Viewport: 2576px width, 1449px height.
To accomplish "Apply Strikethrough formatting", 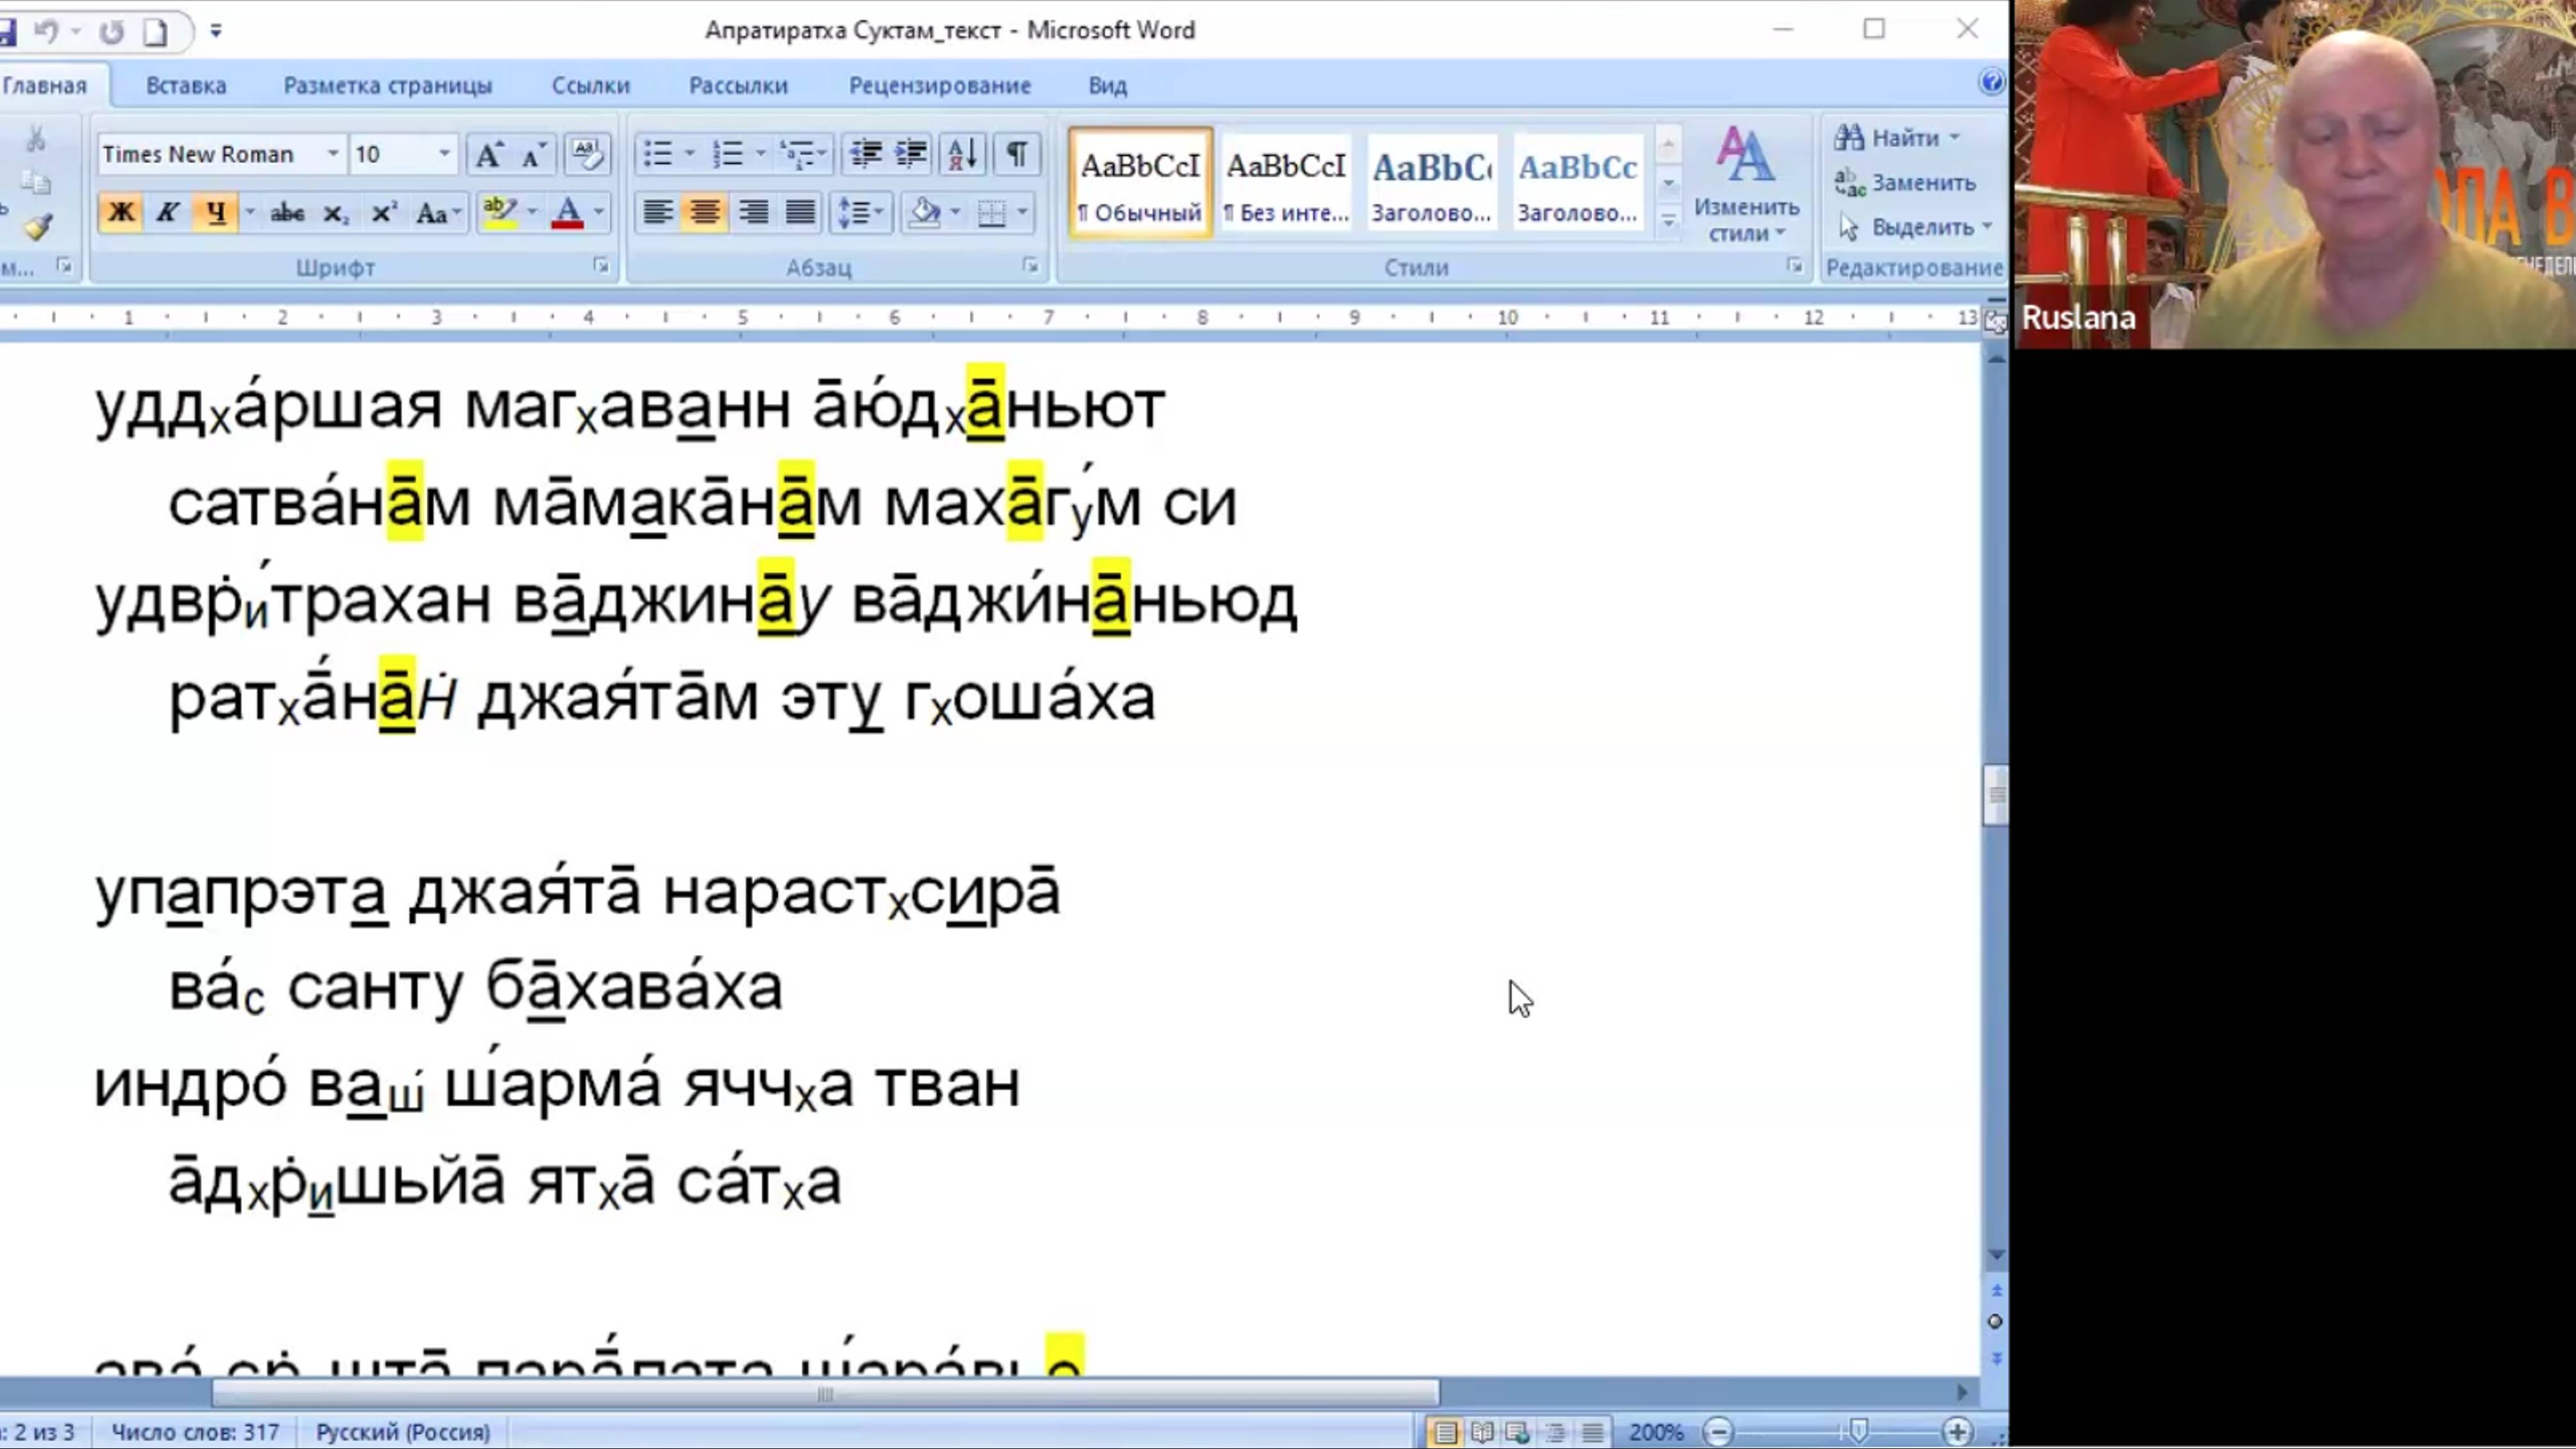I will coord(287,213).
